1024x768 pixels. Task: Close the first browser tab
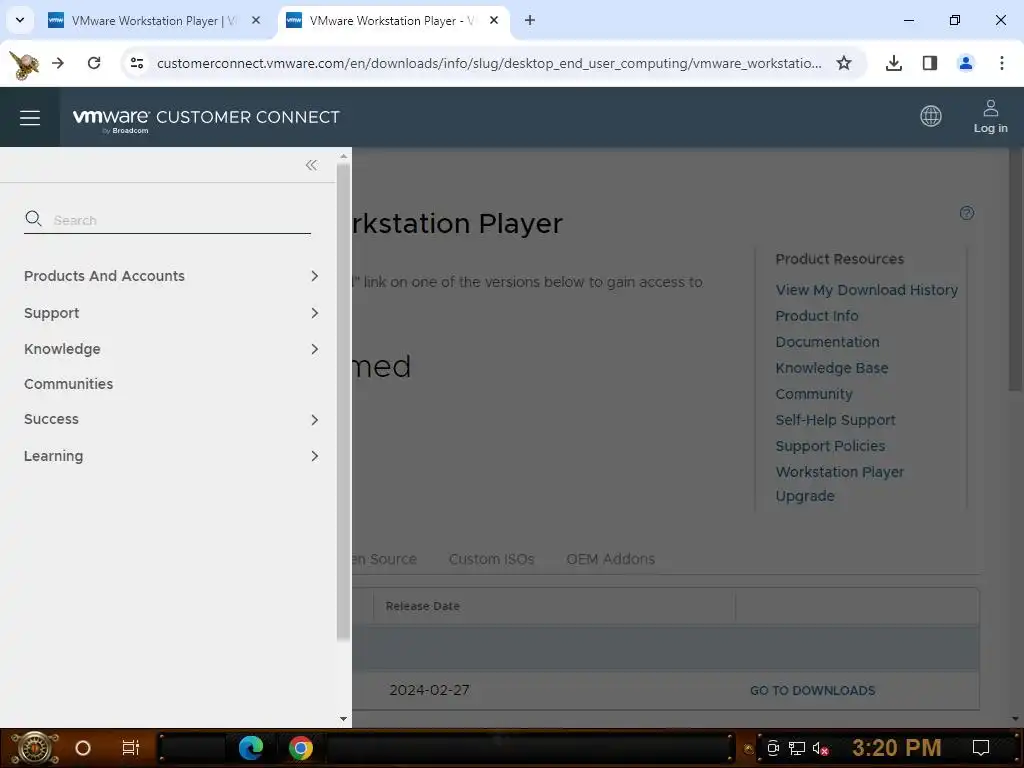[256, 20]
